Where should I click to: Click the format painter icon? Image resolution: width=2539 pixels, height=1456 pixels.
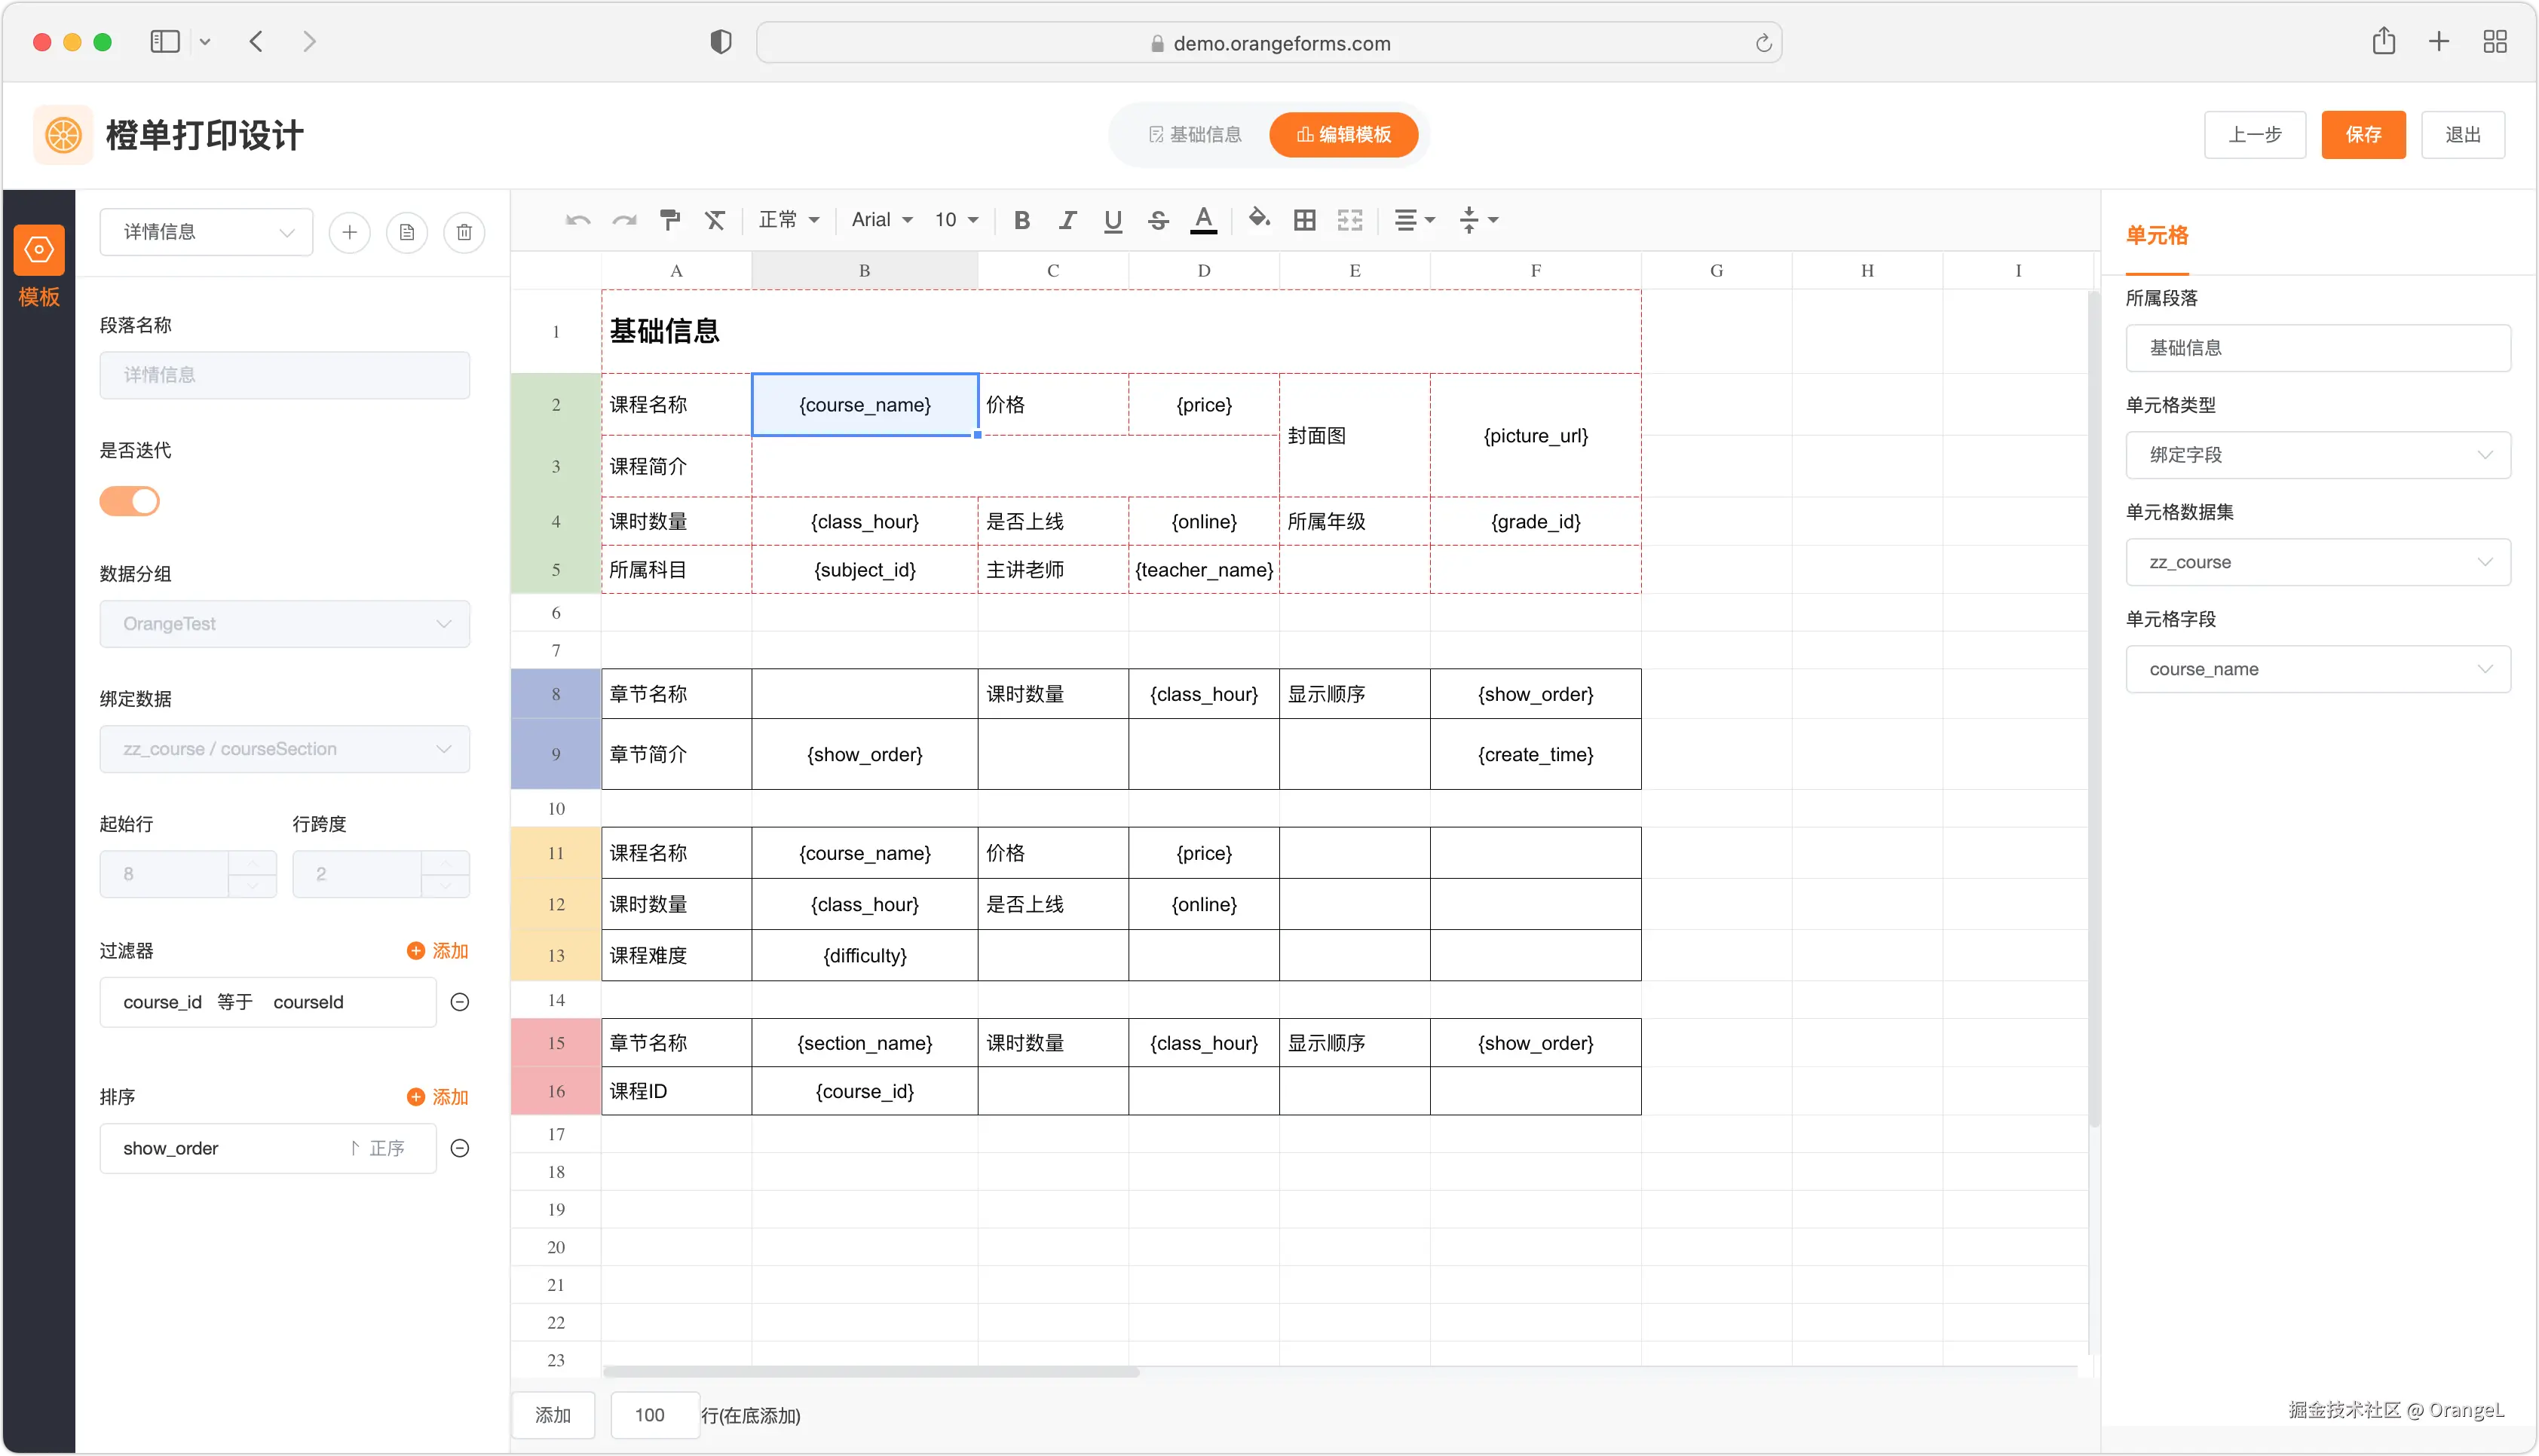(x=670, y=220)
